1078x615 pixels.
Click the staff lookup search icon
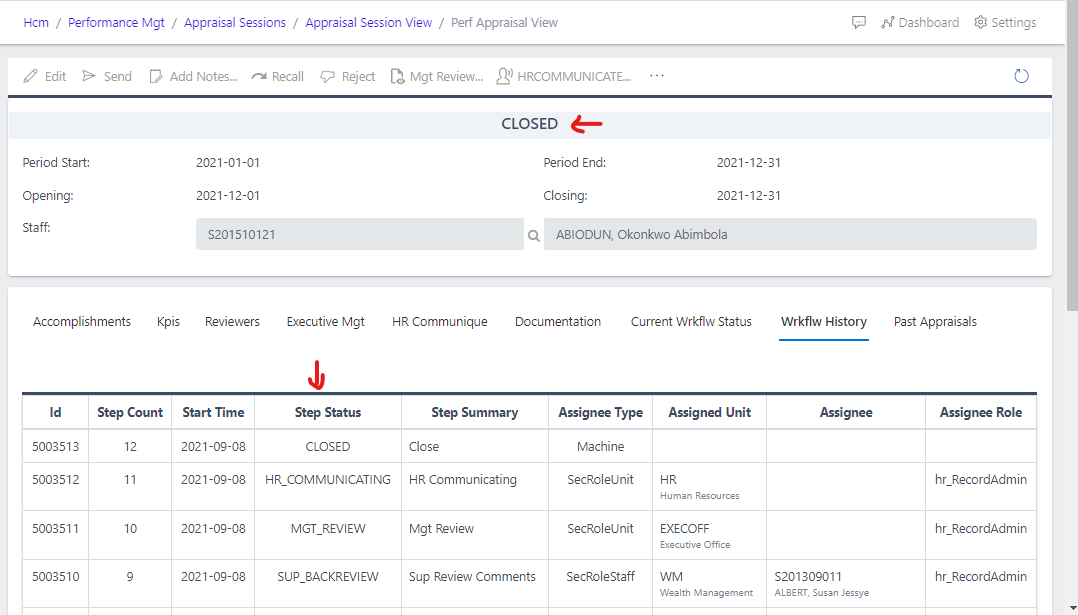coord(534,236)
